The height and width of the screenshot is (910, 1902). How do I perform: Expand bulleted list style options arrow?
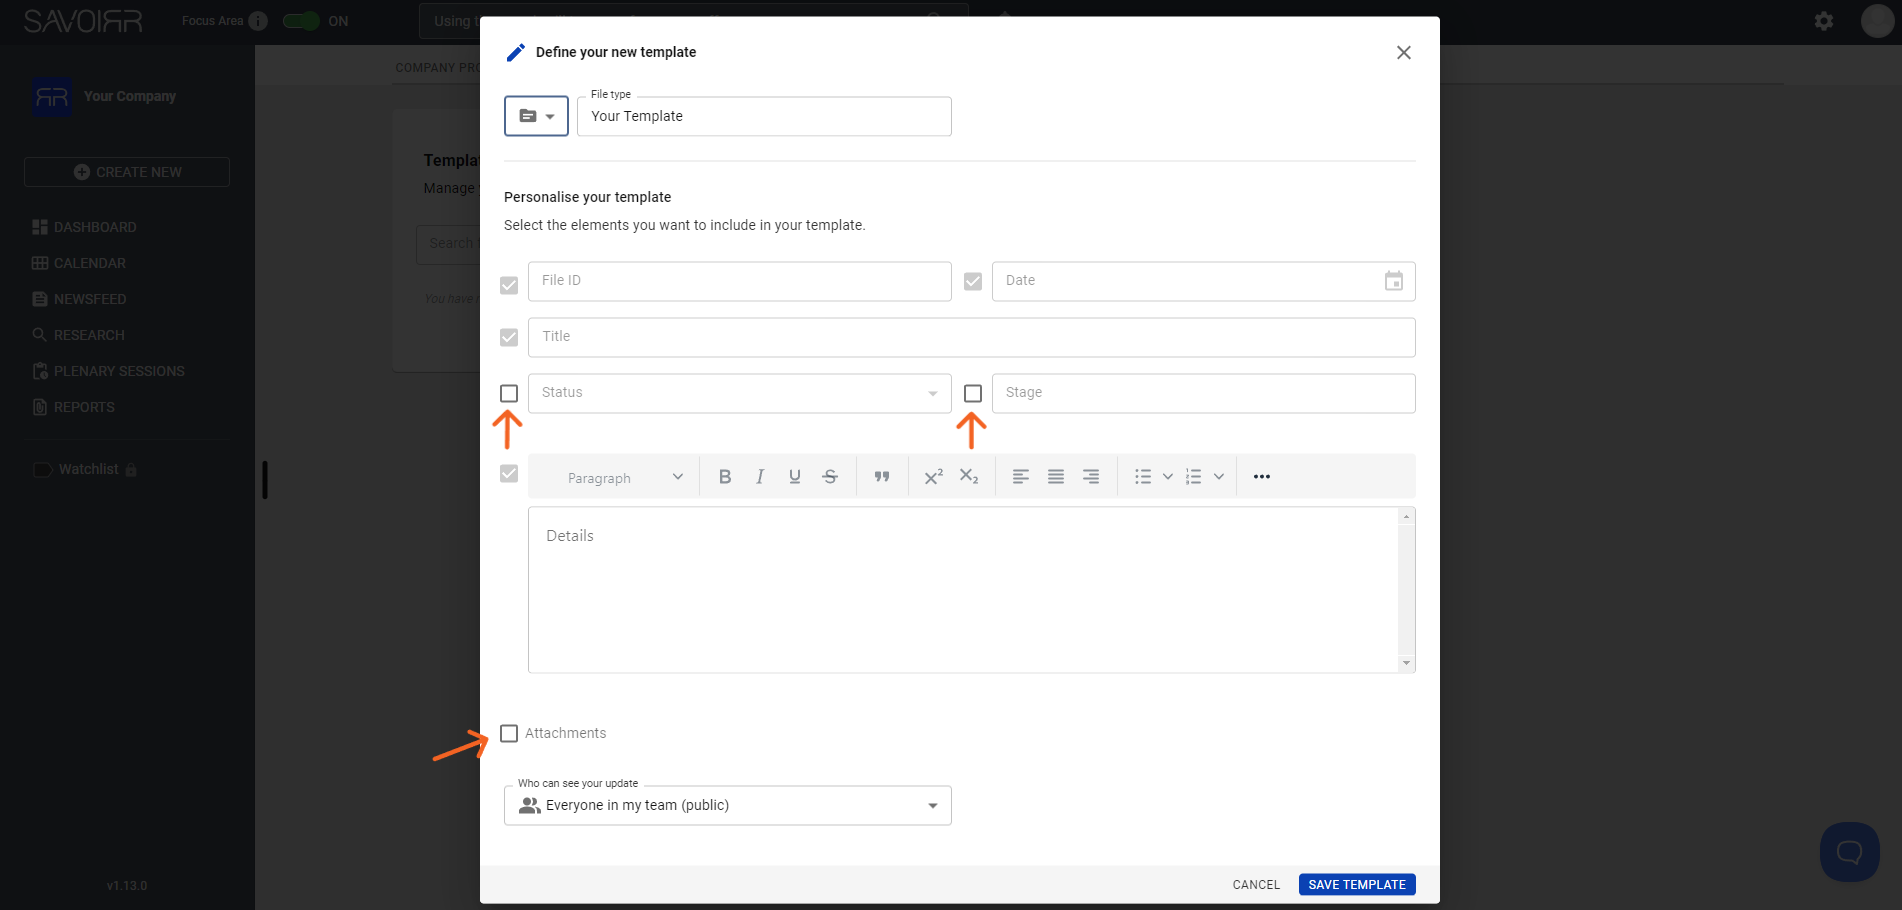tap(1167, 477)
